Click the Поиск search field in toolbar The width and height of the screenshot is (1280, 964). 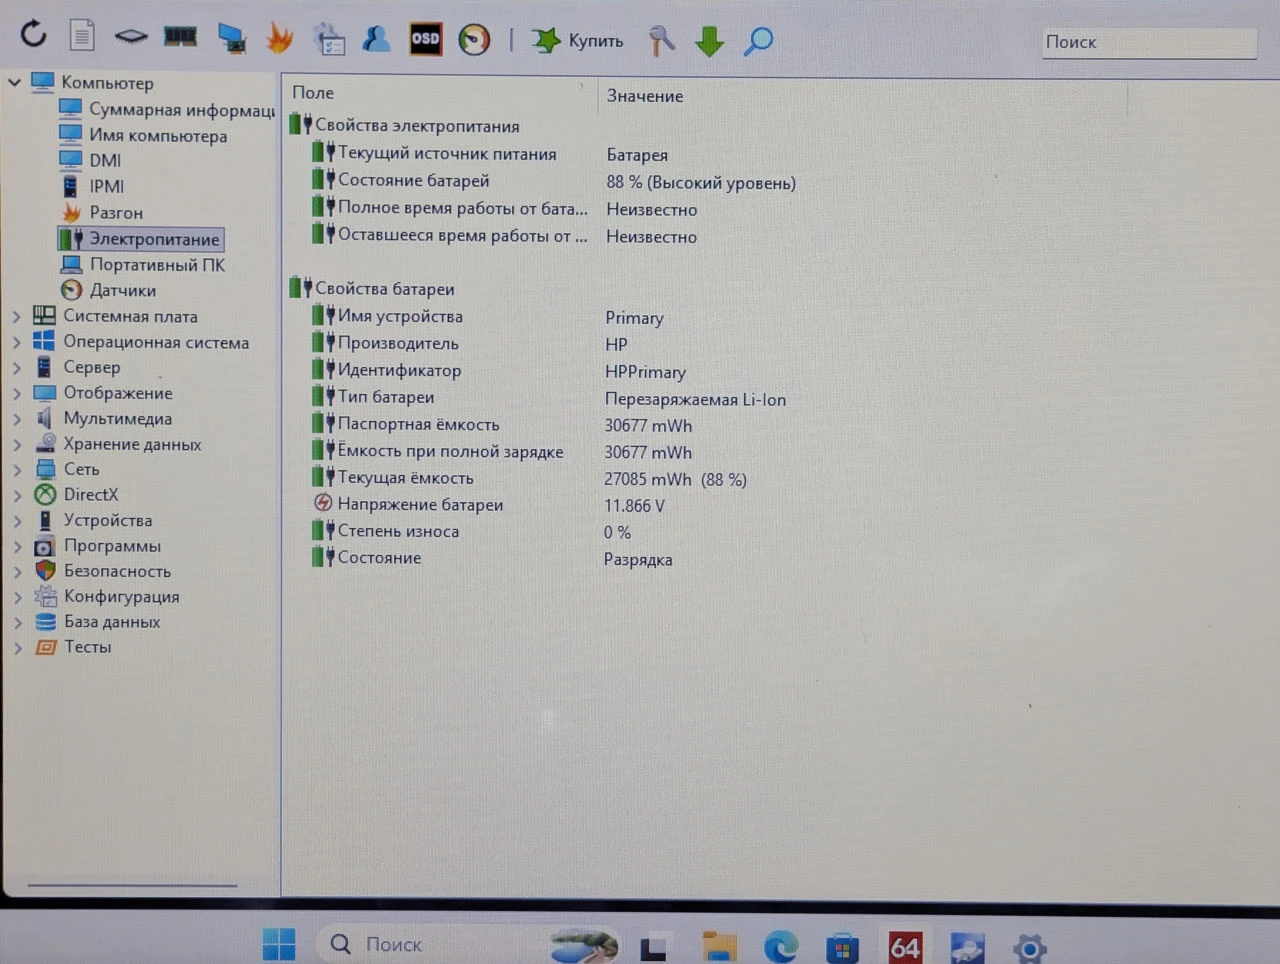tap(1149, 42)
